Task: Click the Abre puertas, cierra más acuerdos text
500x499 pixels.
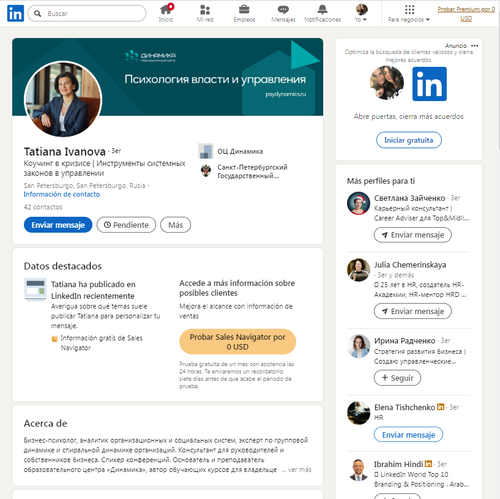Action: (x=409, y=116)
